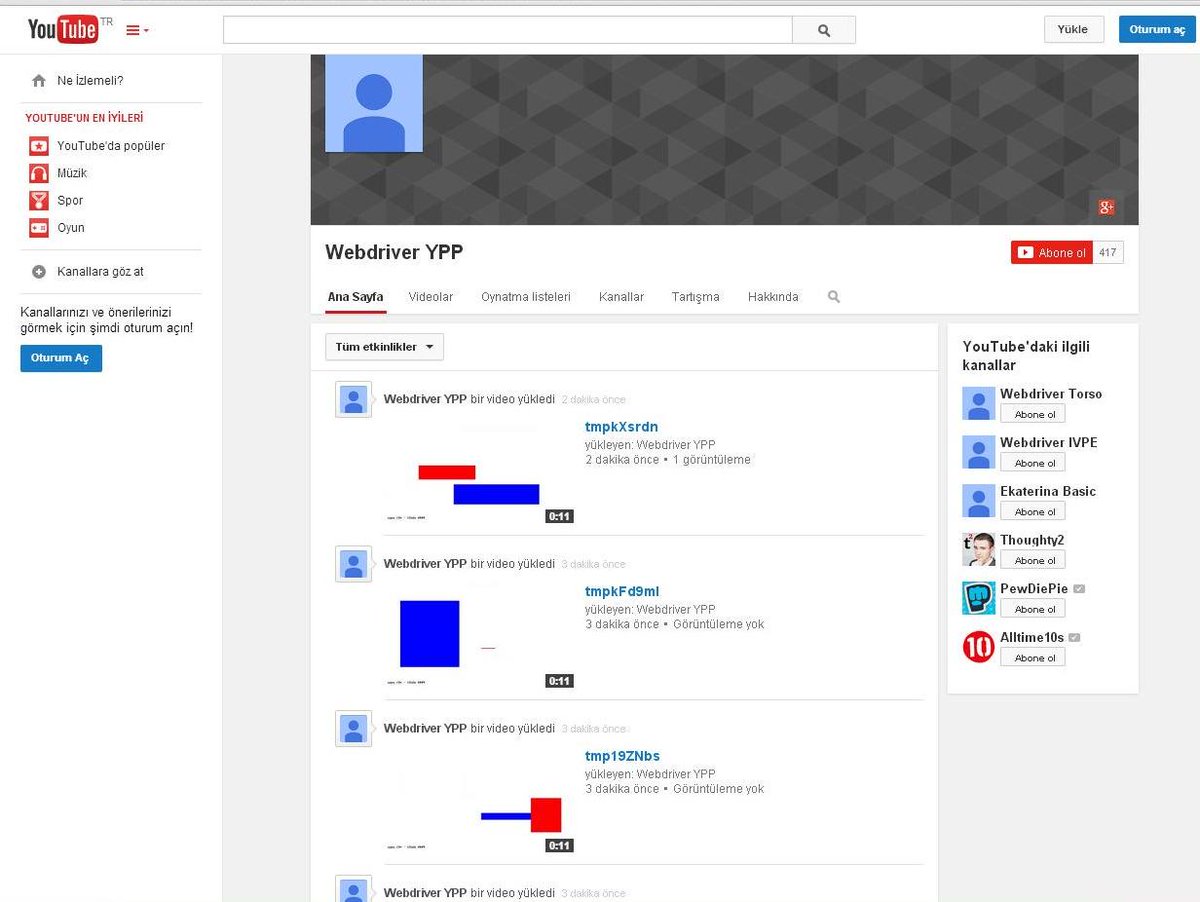Viewport: 1200px width, 902px height.
Task: Click the Ekaterina Basic channel avatar
Action: pos(978,501)
